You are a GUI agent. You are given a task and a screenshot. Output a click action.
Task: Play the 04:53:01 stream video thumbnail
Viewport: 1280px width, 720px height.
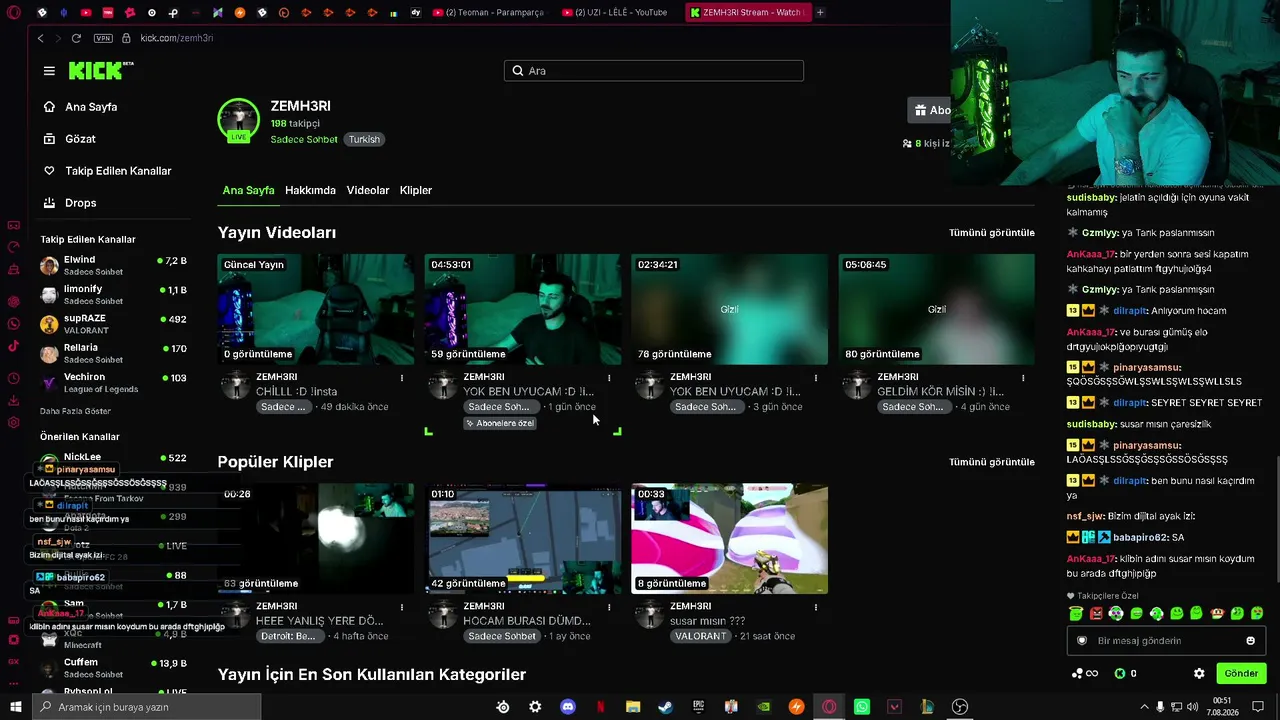(x=523, y=309)
